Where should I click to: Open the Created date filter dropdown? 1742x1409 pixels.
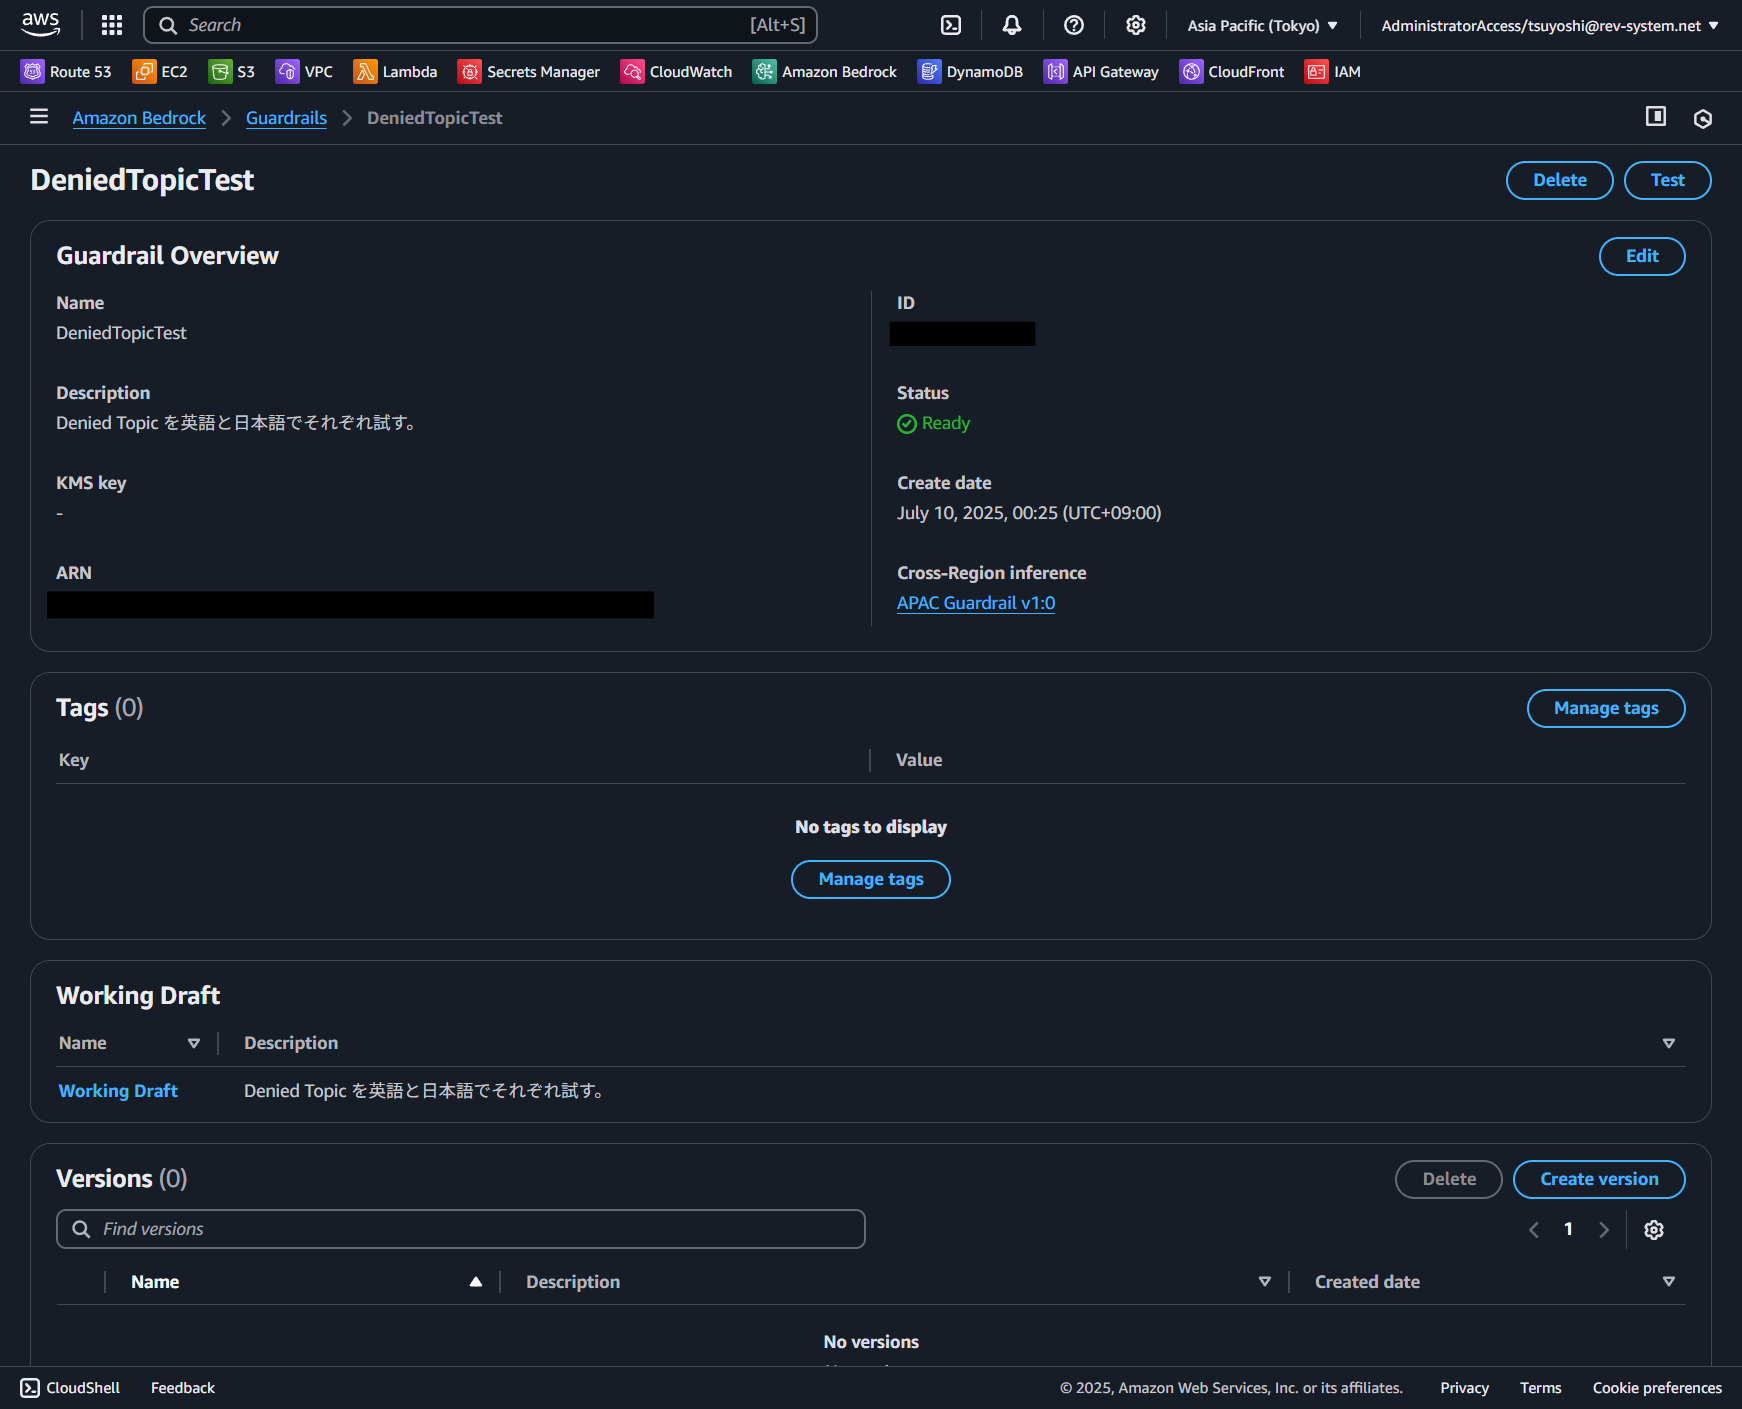[1669, 1281]
